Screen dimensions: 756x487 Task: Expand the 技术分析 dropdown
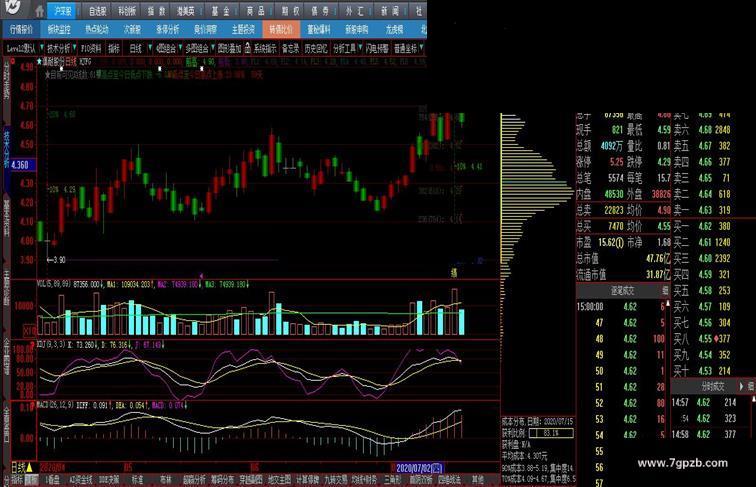click(75, 48)
